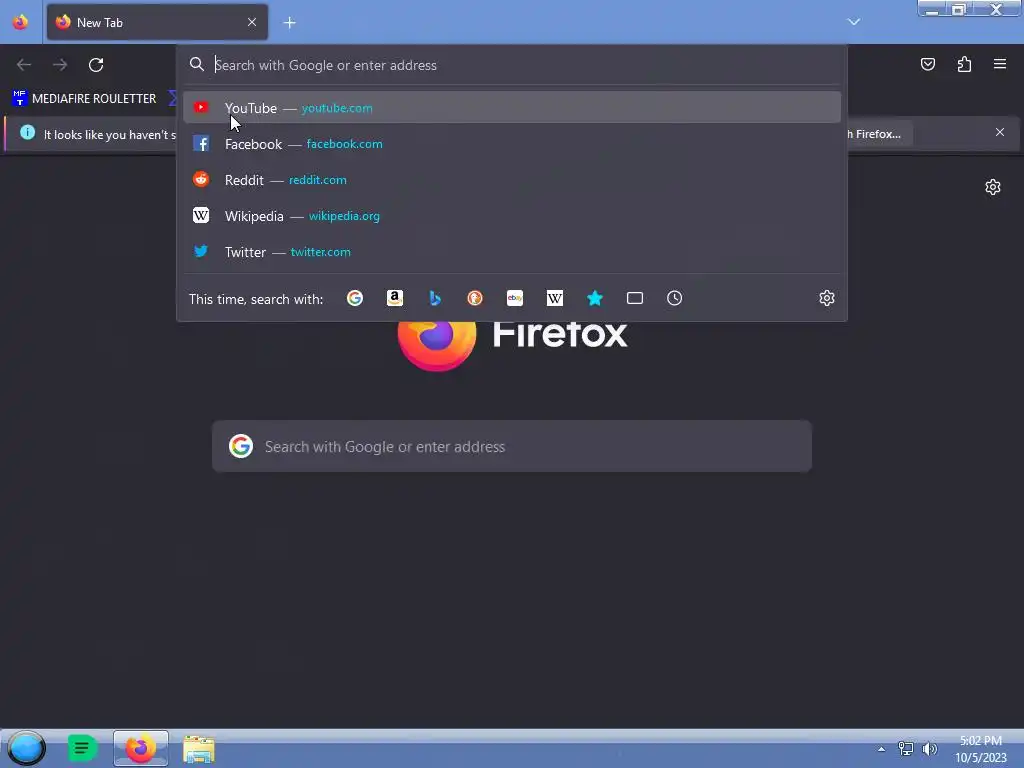The height and width of the screenshot is (768, 1024).
Task: Click the page's Google search box
Action: click(512, 447)
